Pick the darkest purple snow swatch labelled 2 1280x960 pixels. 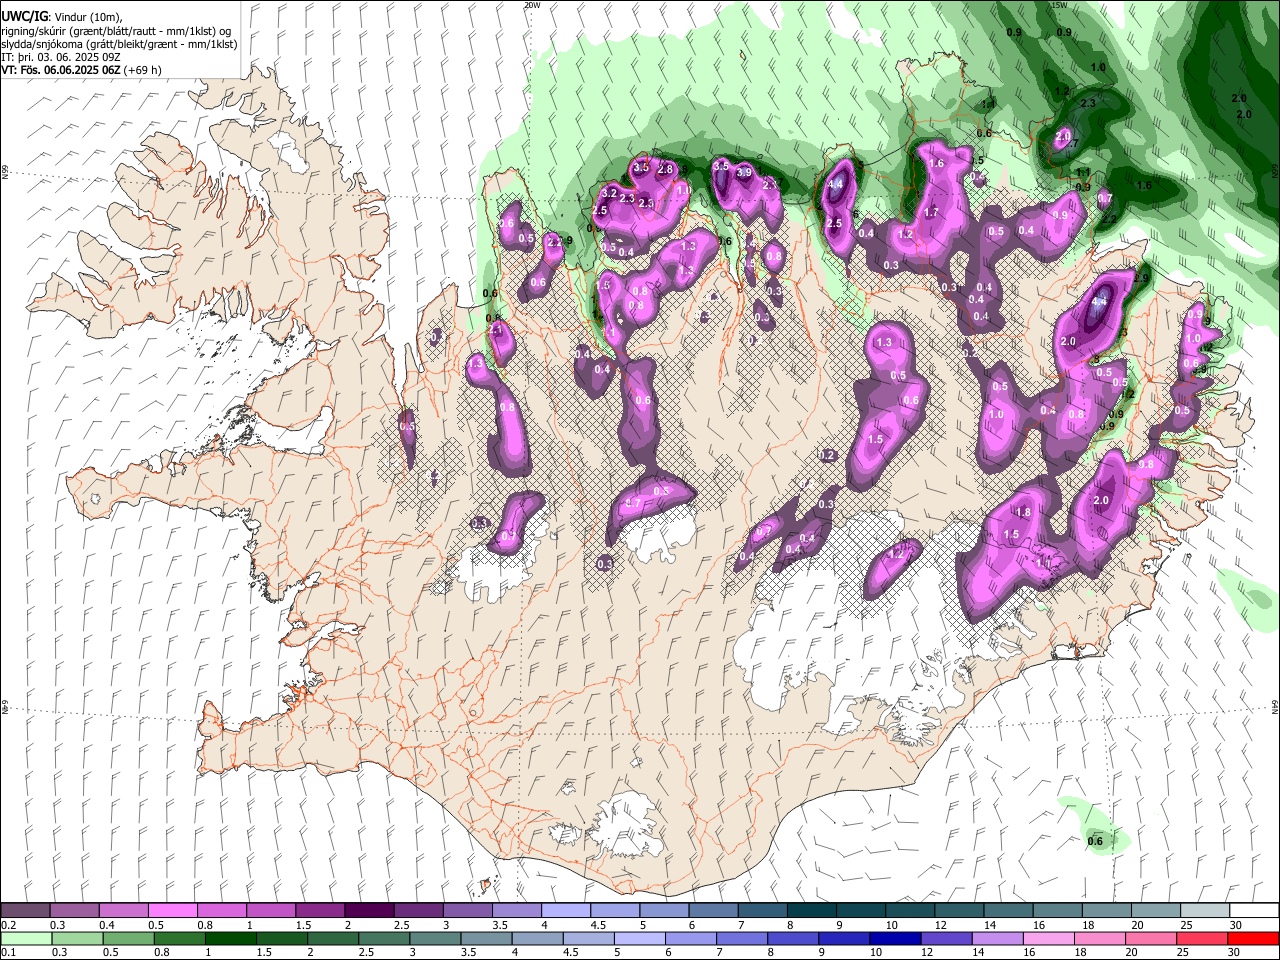[368, 911]
